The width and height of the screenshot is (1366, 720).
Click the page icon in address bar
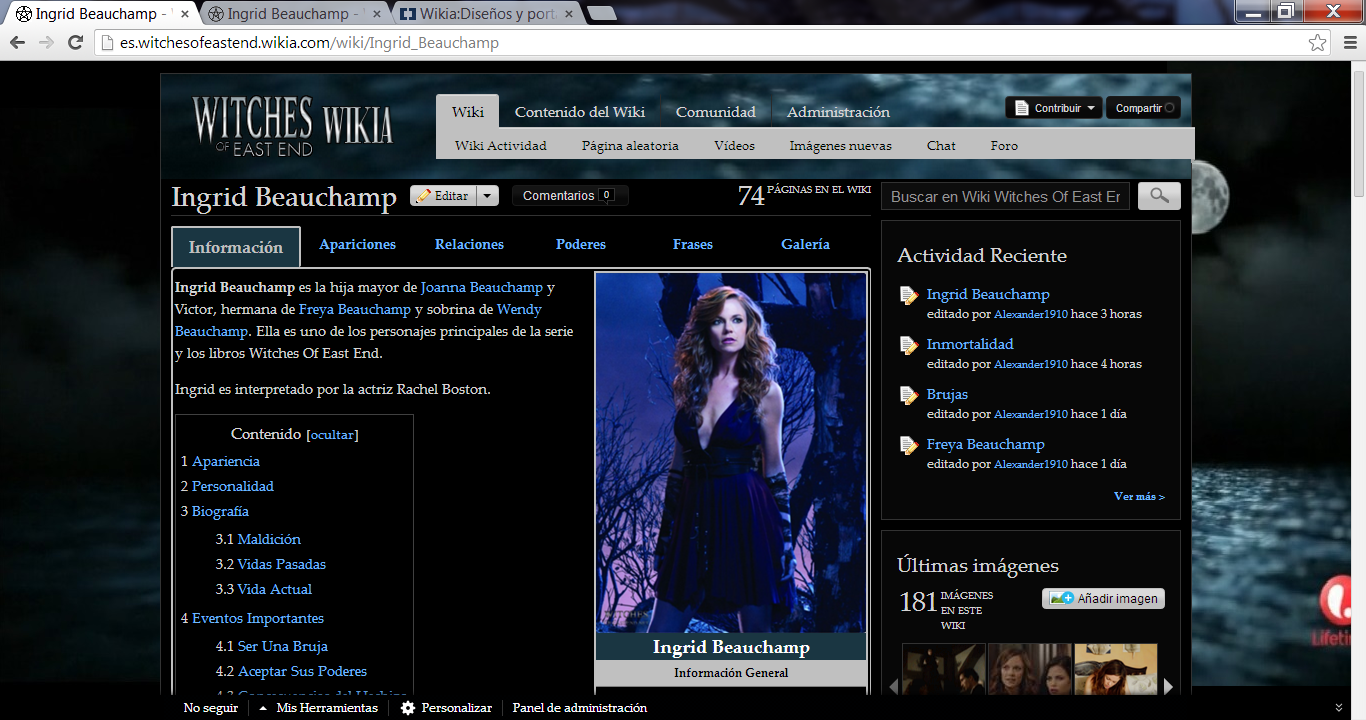108,43
